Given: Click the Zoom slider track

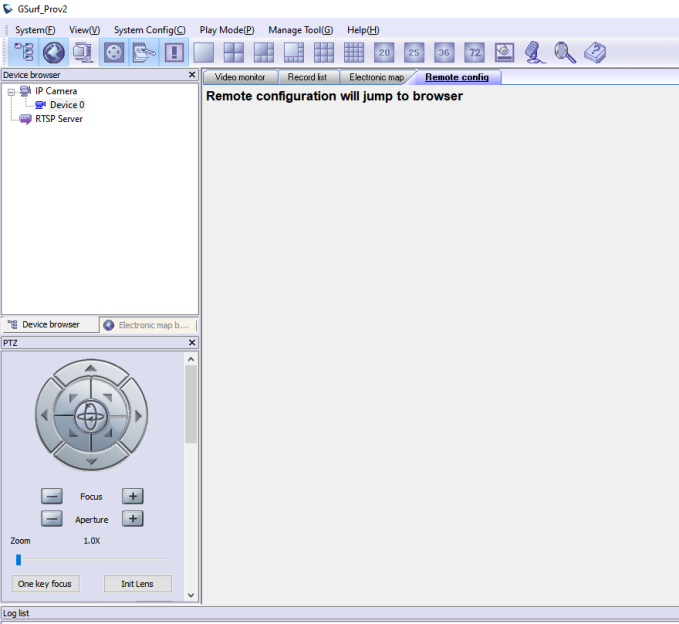Looking at the screenshot, I should (x=92, y=560).
